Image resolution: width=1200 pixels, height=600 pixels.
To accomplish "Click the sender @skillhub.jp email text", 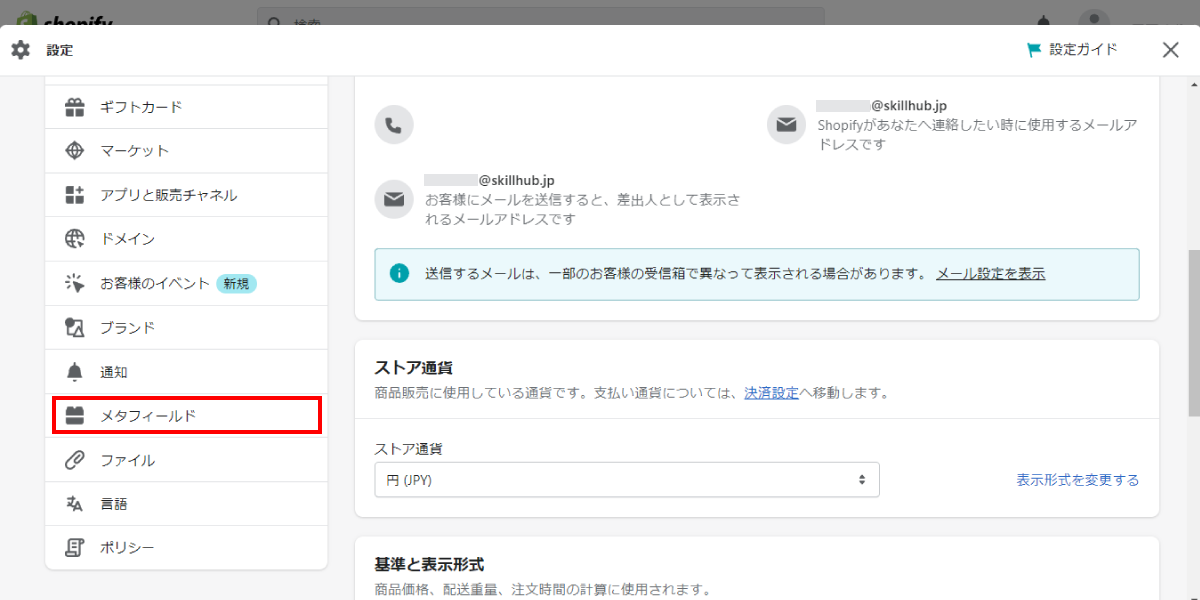I will [x=489, y=180].
